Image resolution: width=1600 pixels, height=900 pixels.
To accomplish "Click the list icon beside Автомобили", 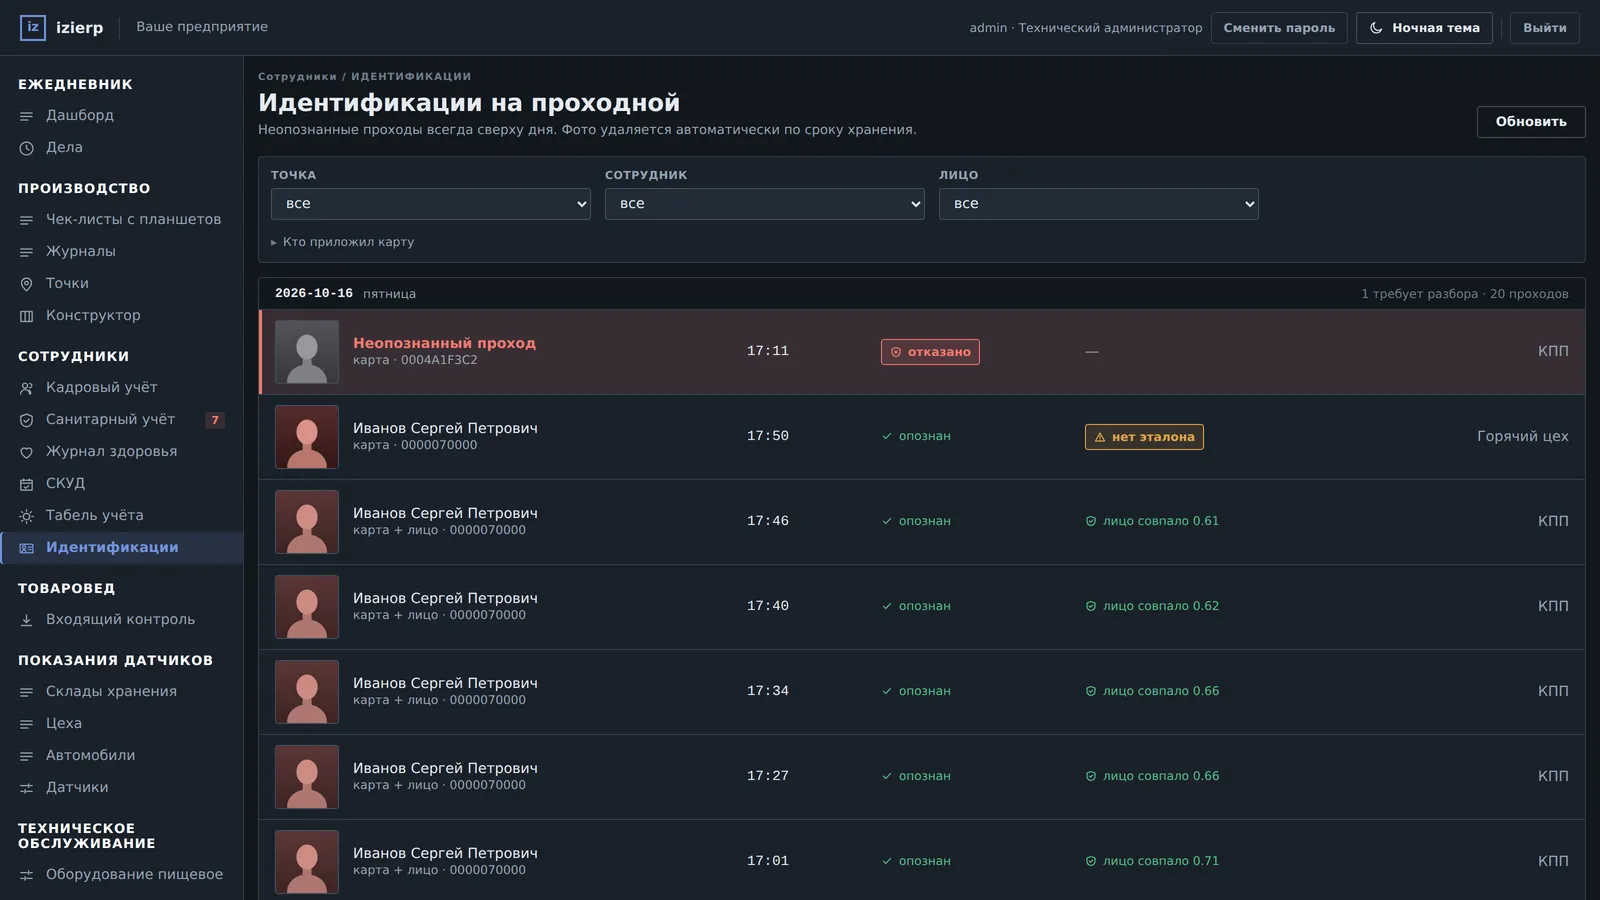I will coord(27,756).
